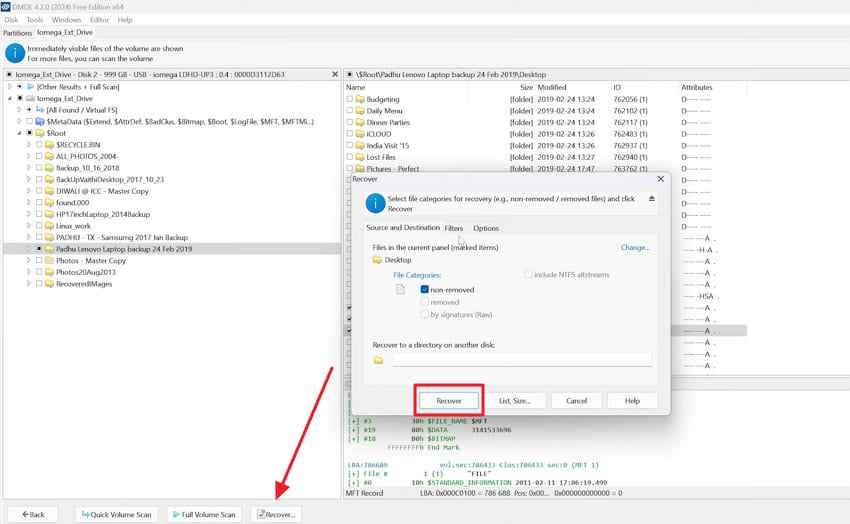This screenshot has width=850, height=524.
Task: Click the [All Found / Virtual FS] icon
Action: 40,110
